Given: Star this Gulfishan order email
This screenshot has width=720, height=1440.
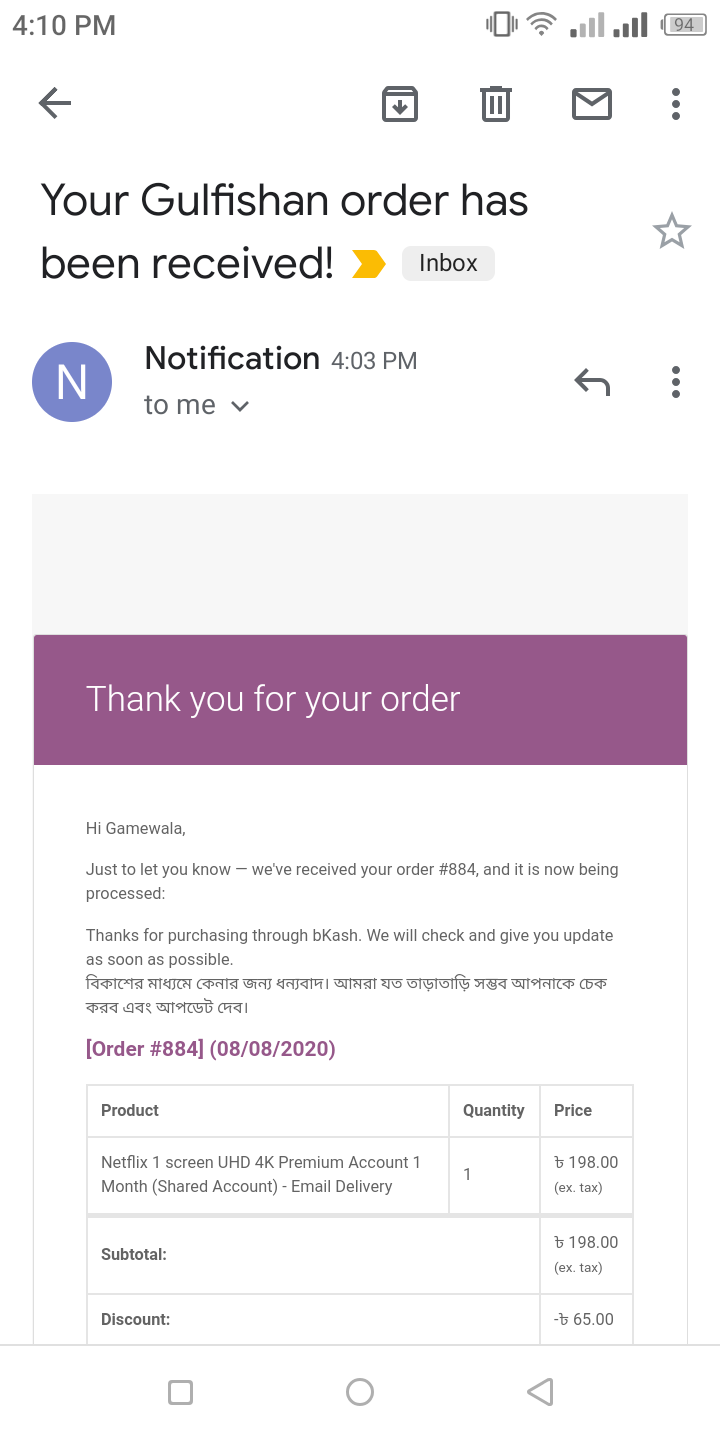Looking at the screenshot, I should [x=672, y=232].
